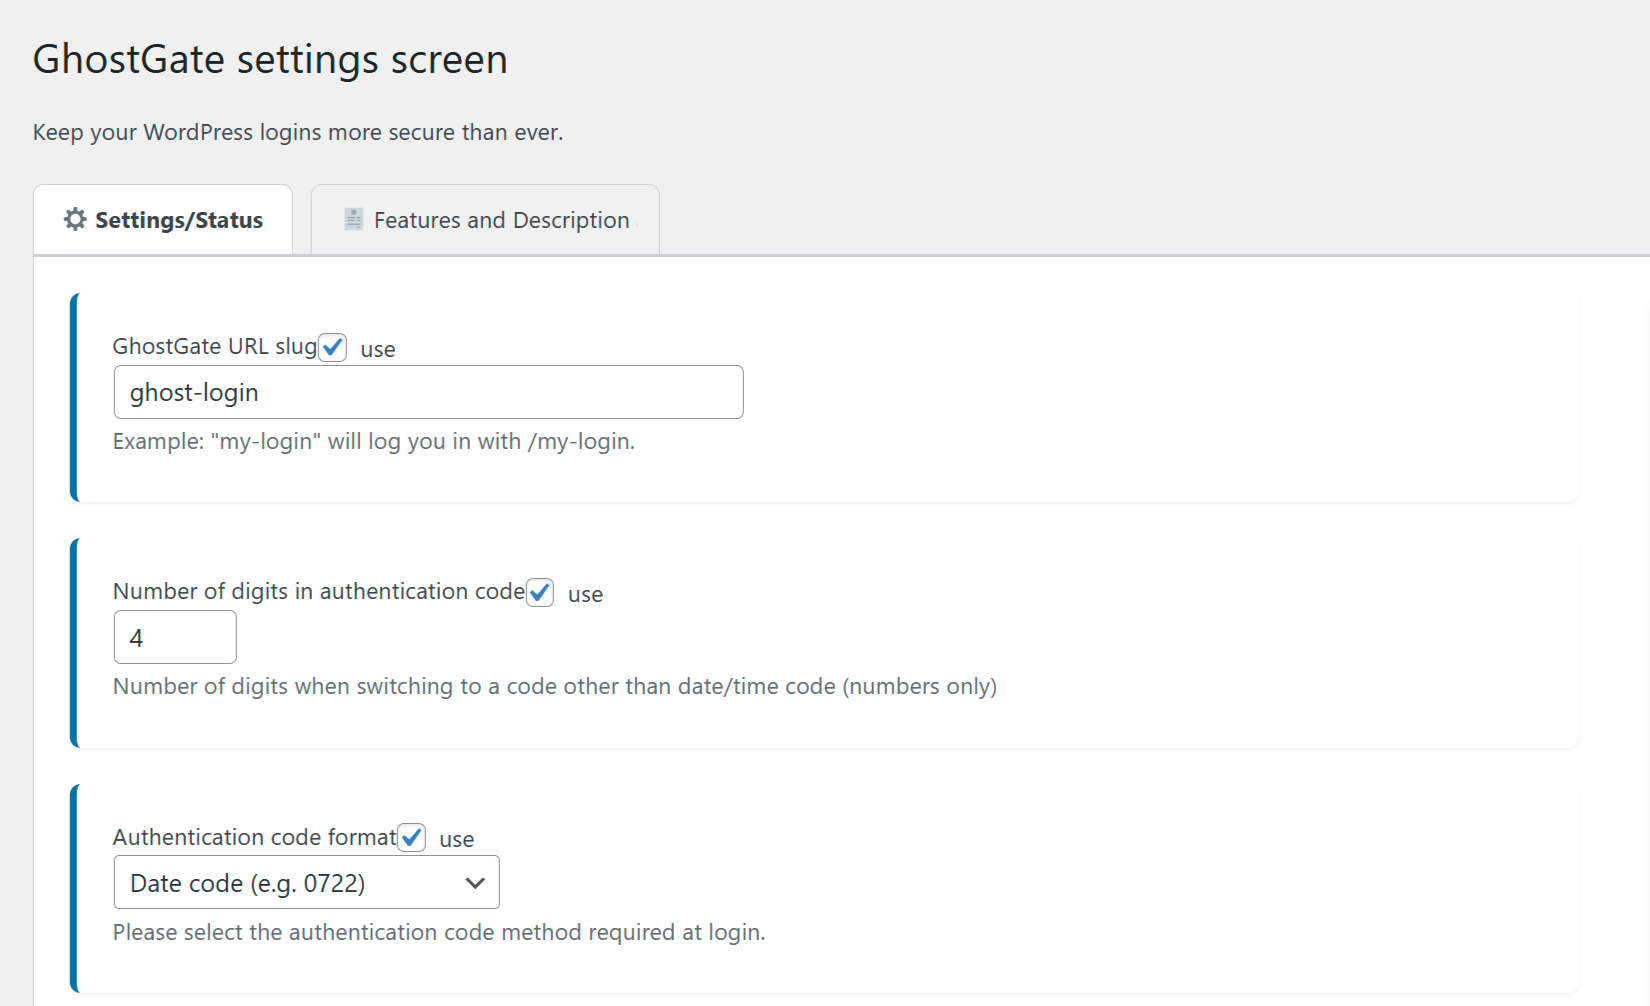Disable the Authentication code format checkbox
1650x1006 pixels.
(411, 837)
